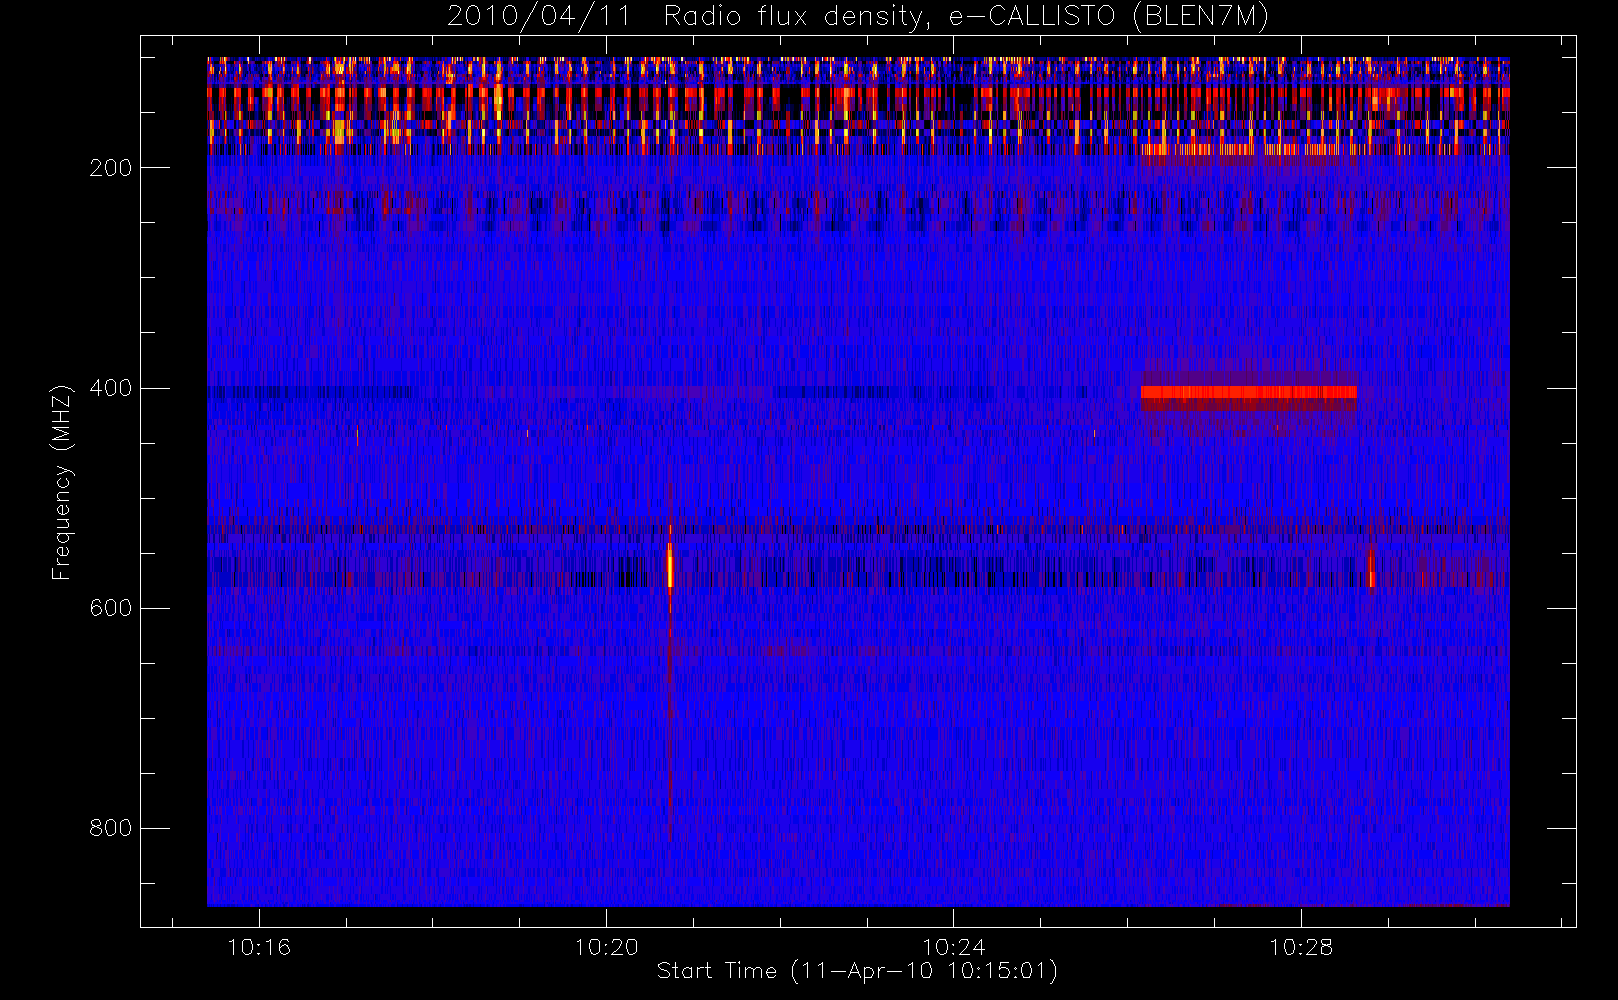Click the 10:20 time tick label

(x=606, y=947)
